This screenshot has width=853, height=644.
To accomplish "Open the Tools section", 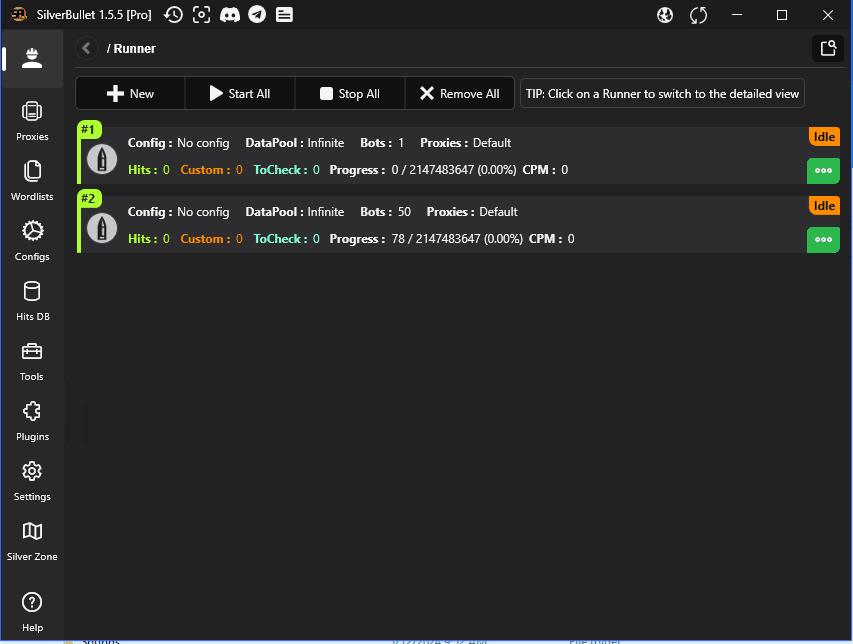I will point(32,361).
